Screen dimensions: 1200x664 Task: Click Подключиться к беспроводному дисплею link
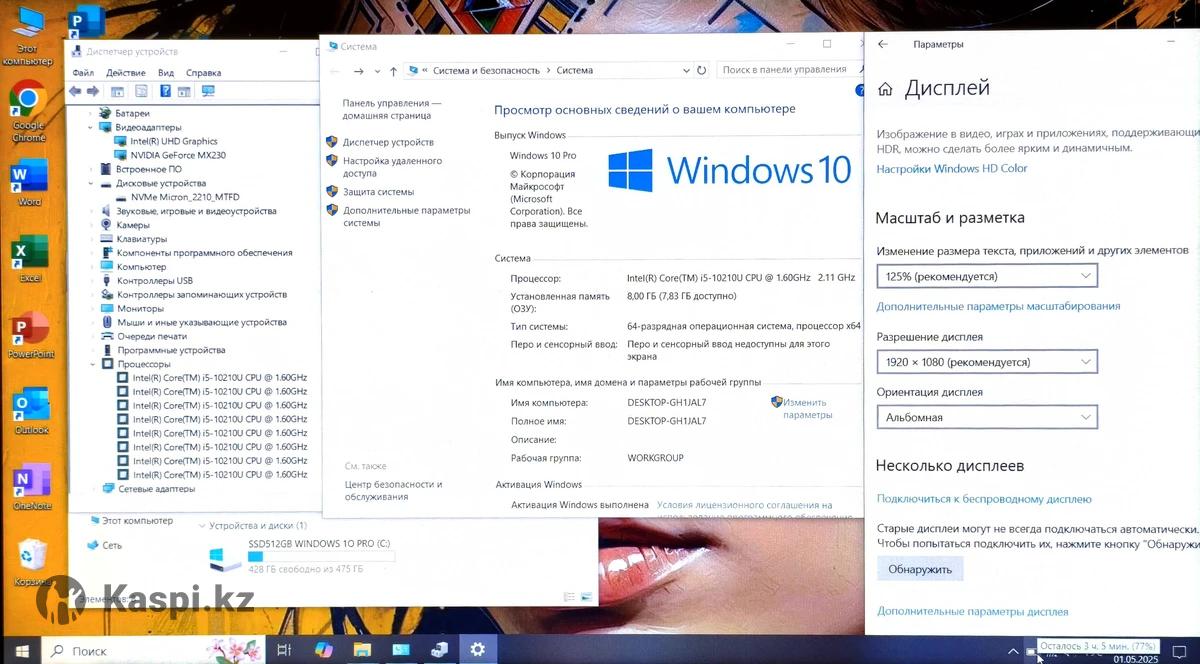(x=984, y=498)
